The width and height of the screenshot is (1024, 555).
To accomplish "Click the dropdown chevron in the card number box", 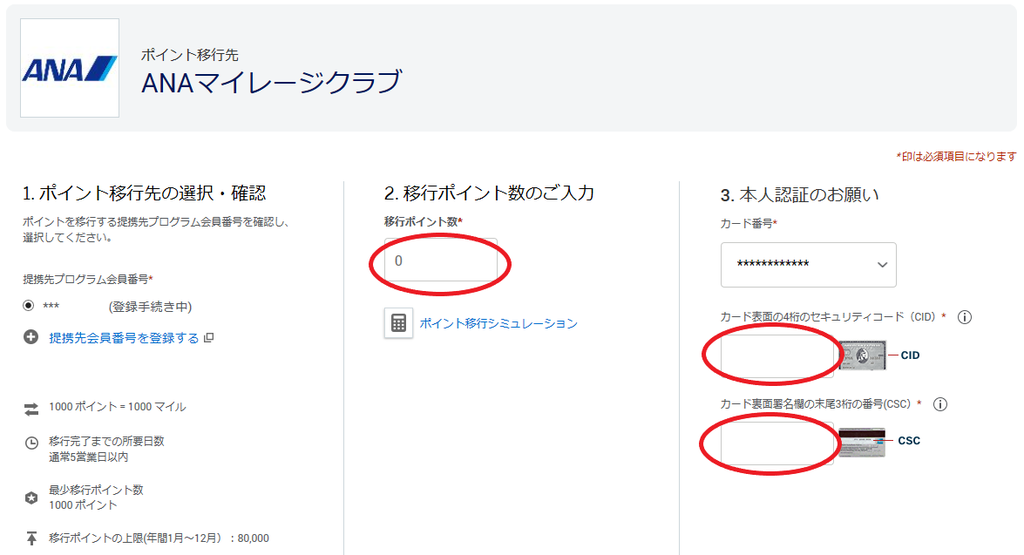I will 882,264.
